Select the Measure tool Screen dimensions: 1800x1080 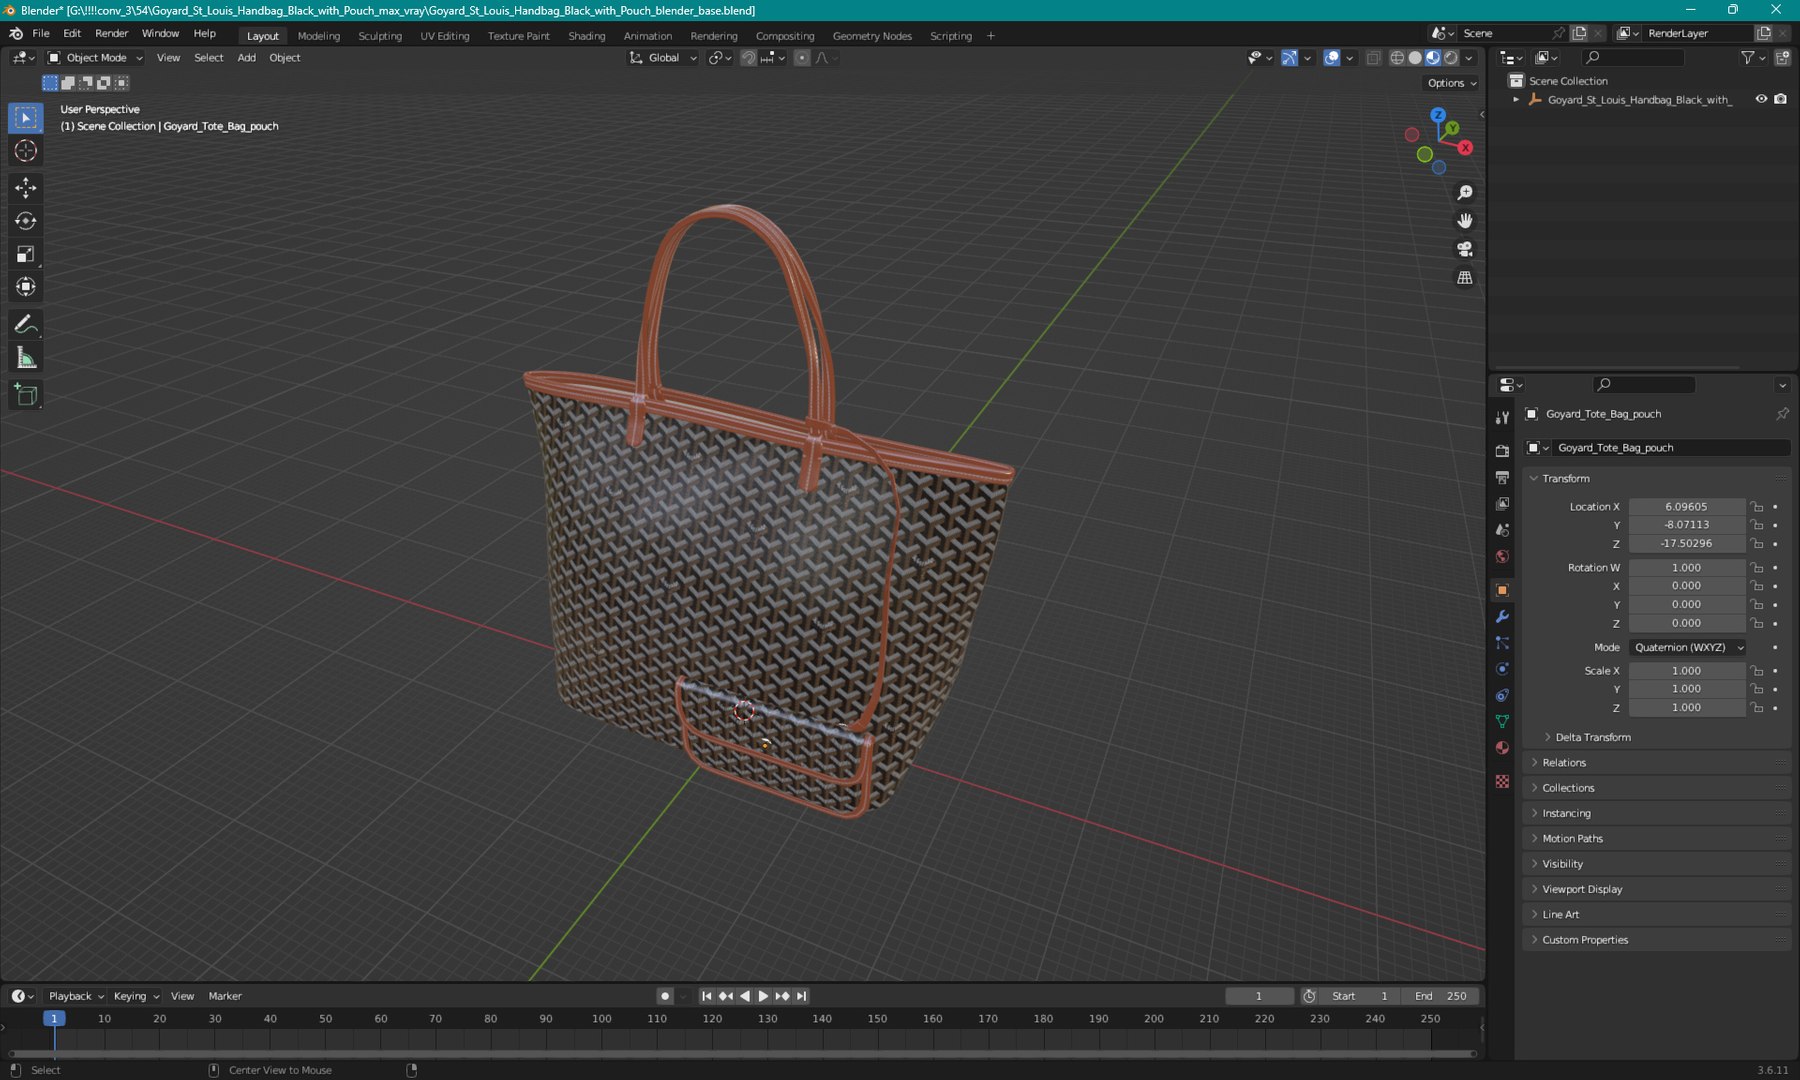click(26, 358)
